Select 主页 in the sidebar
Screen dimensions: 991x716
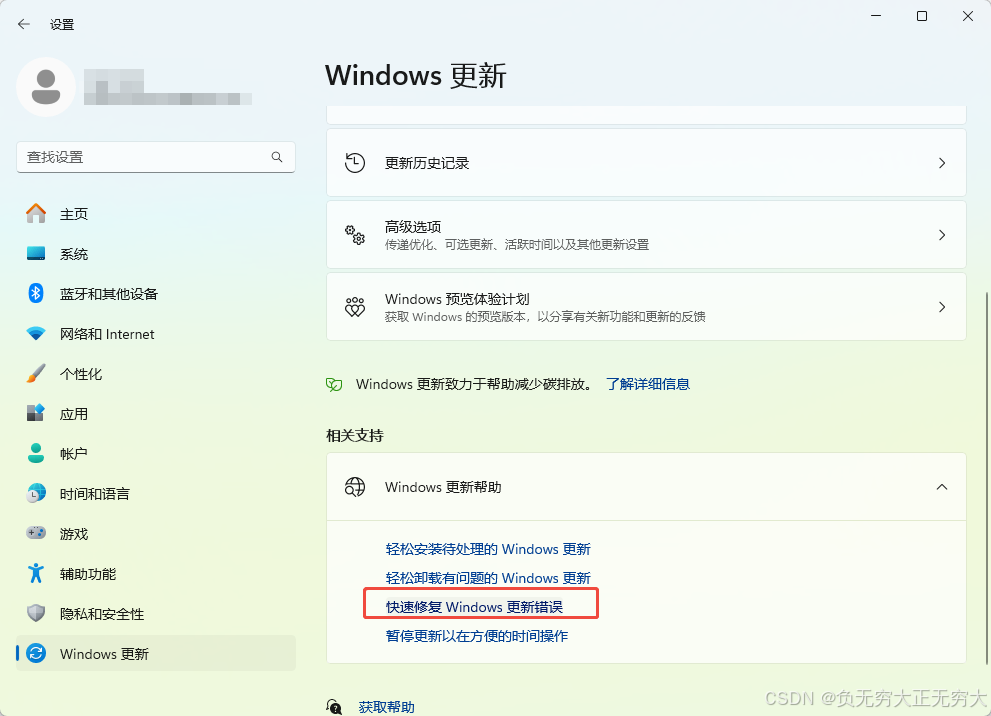click(x=155, y=214)
